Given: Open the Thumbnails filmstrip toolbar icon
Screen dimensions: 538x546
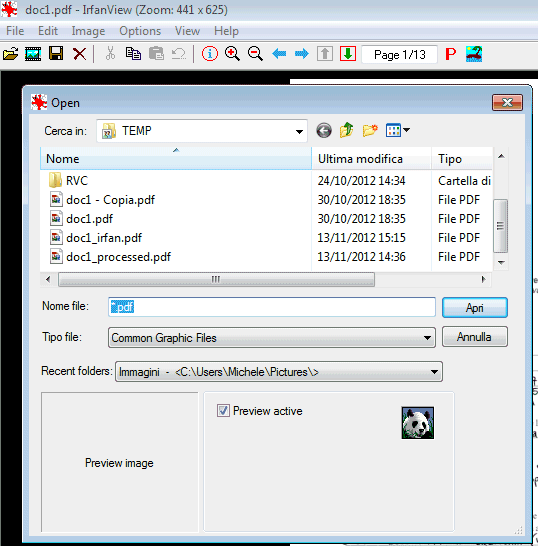Looking at the screenshot, I should click(x=33, y=54).
